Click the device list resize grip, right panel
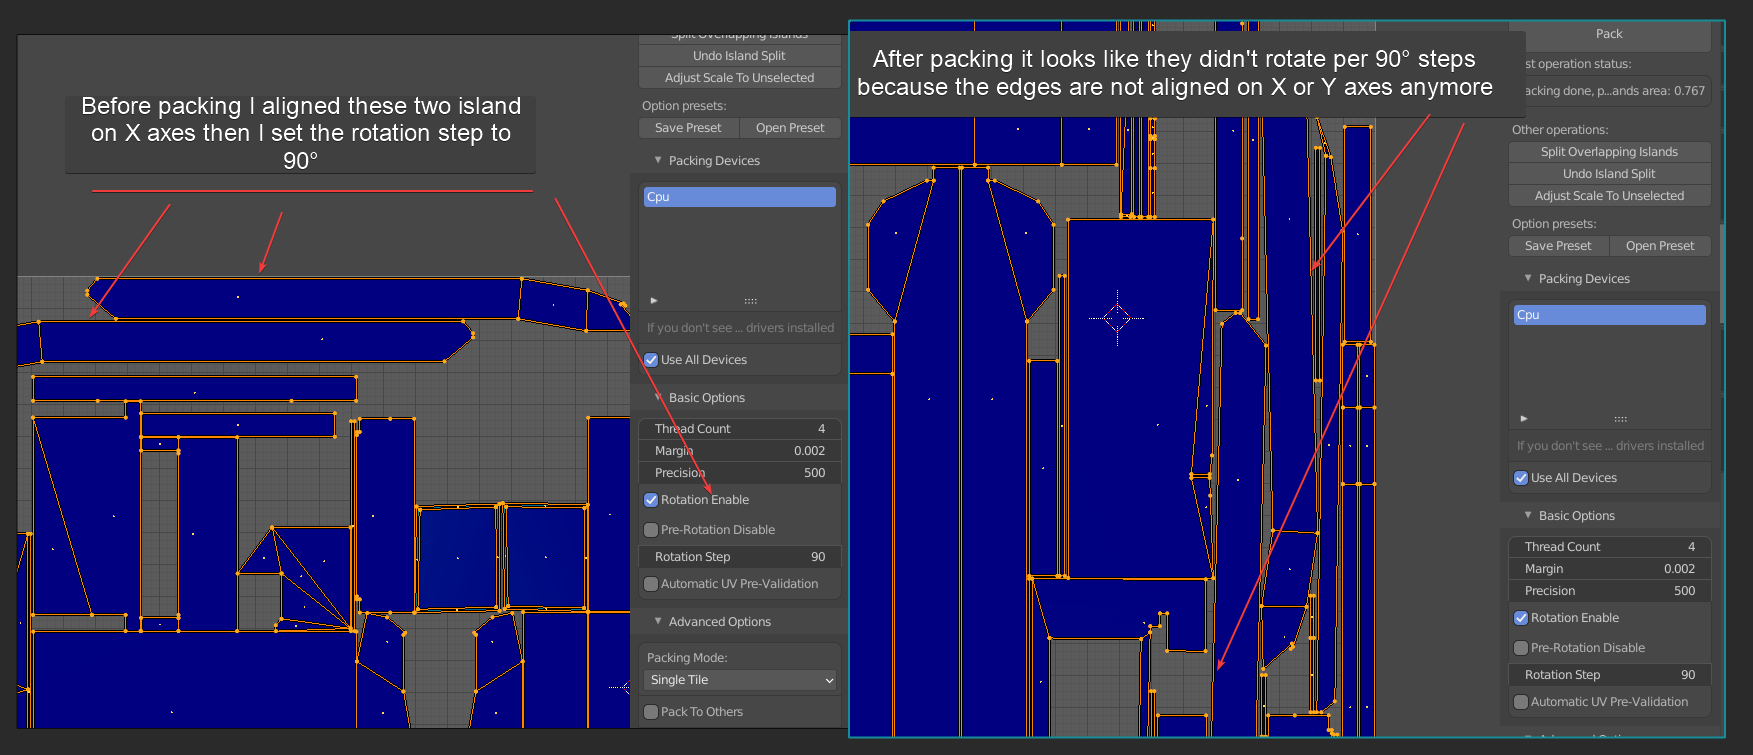Viewport: 1753px width, 755px height. [x=1620, y=419]
